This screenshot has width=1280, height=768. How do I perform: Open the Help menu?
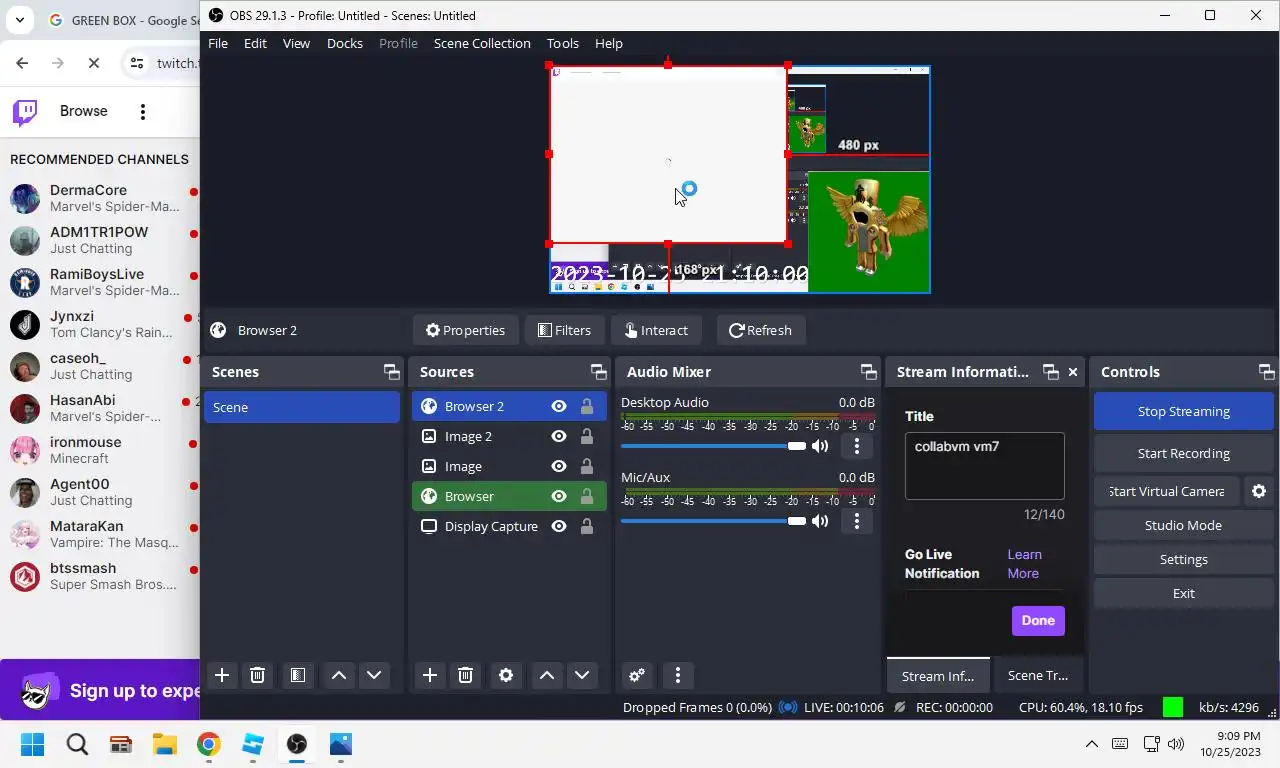pyautogui.click(x=609, y=43)
